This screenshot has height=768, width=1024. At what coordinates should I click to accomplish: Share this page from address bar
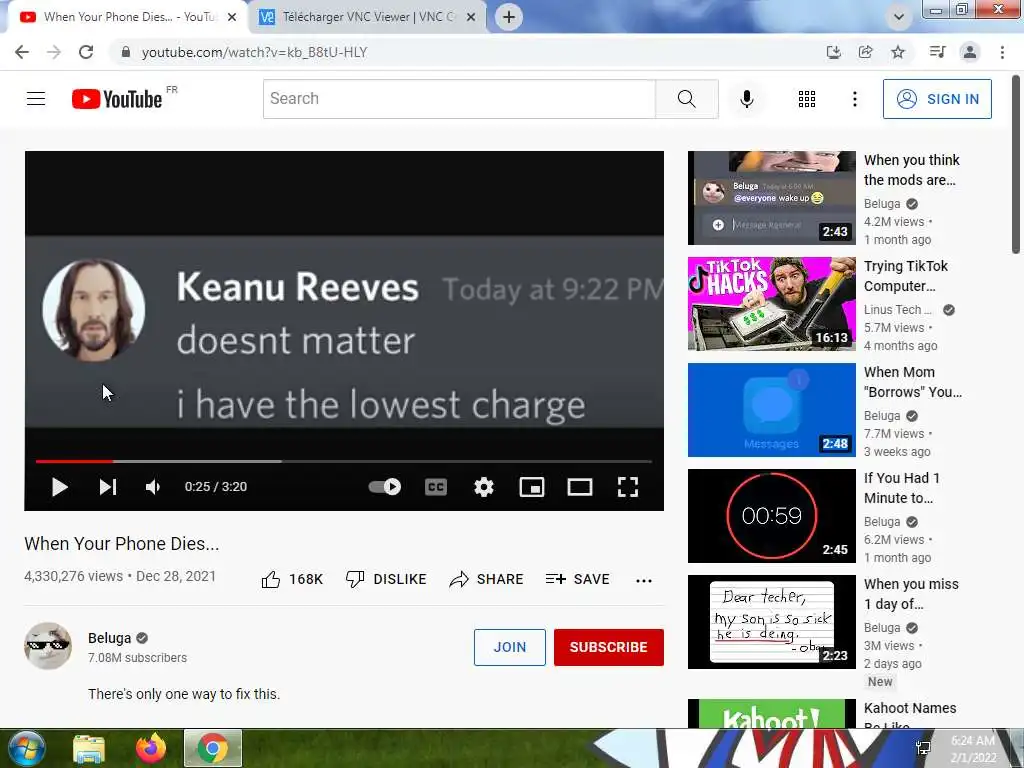(865, 52)
